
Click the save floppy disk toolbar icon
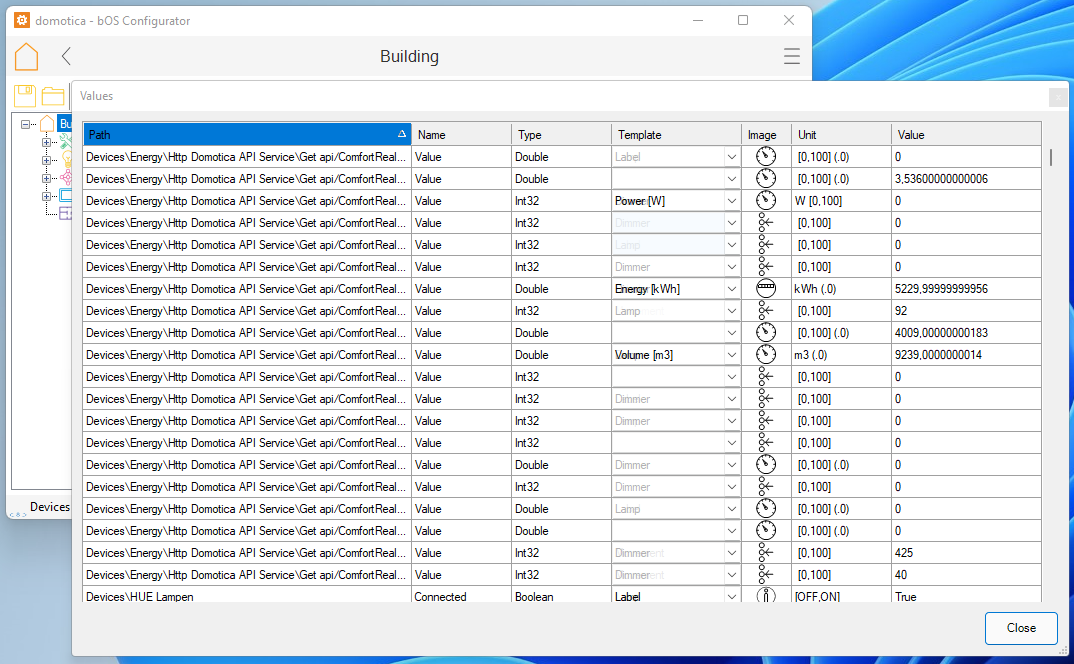click(x=25, y=96)
